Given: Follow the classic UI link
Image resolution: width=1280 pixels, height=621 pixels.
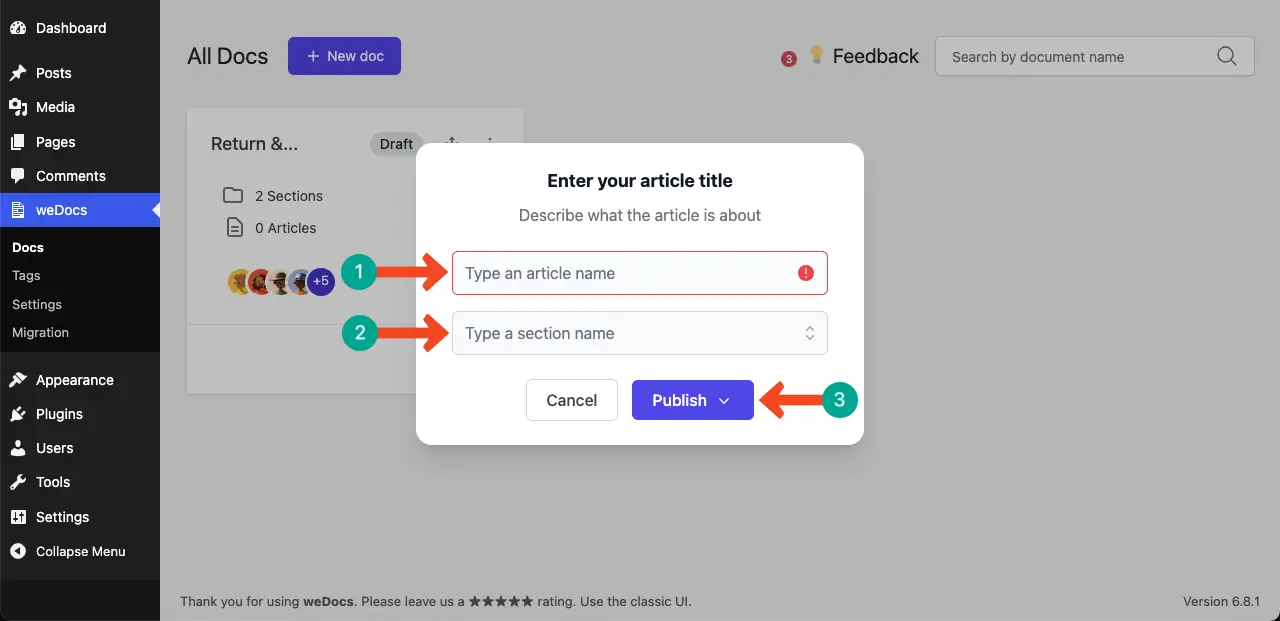Looking at the screenshot, I should point(661,602).
